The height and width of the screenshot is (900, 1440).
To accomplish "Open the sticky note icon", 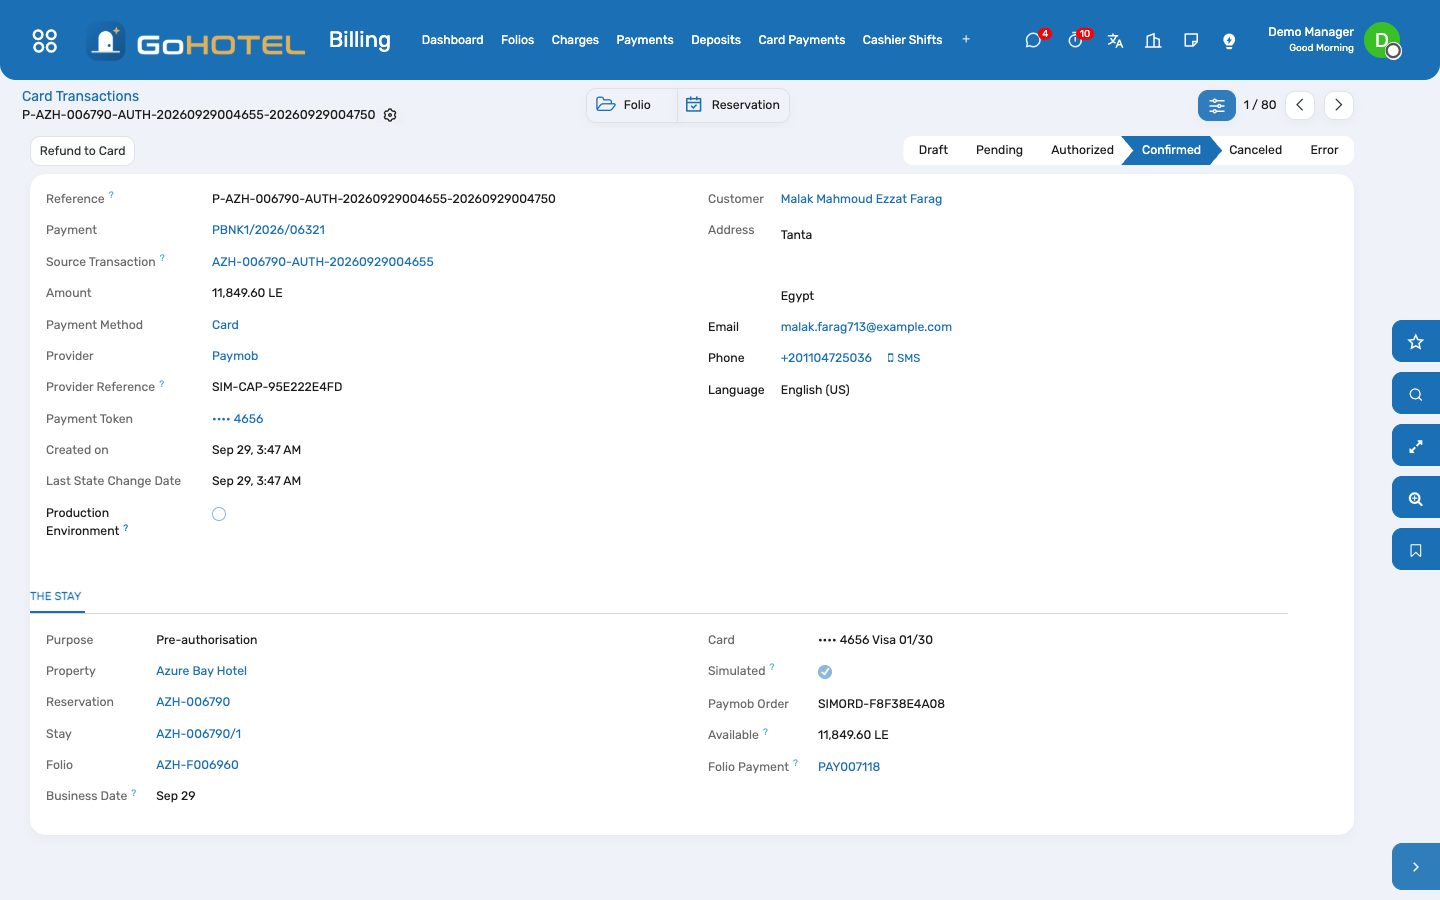I will coord(1191,40).
